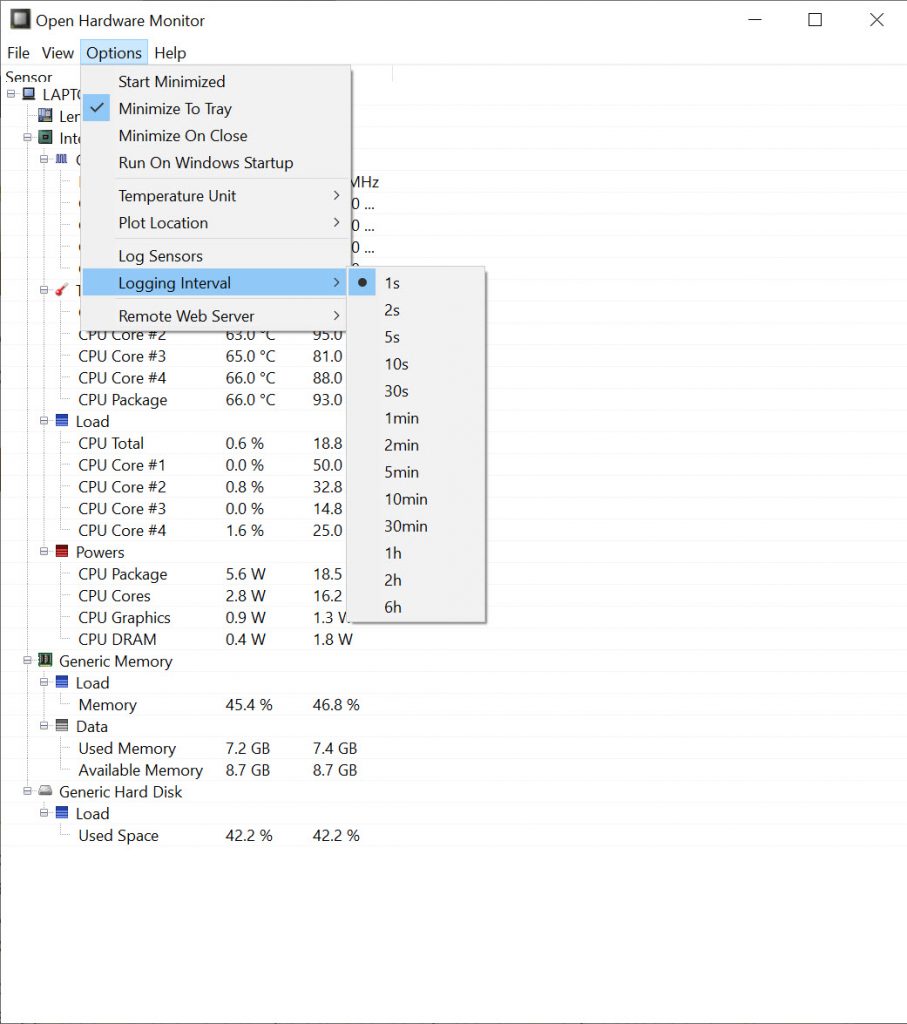Collapse the Temperatures tree branch
The width and height of the screenshot is (907, 1024).
[44, 289]
